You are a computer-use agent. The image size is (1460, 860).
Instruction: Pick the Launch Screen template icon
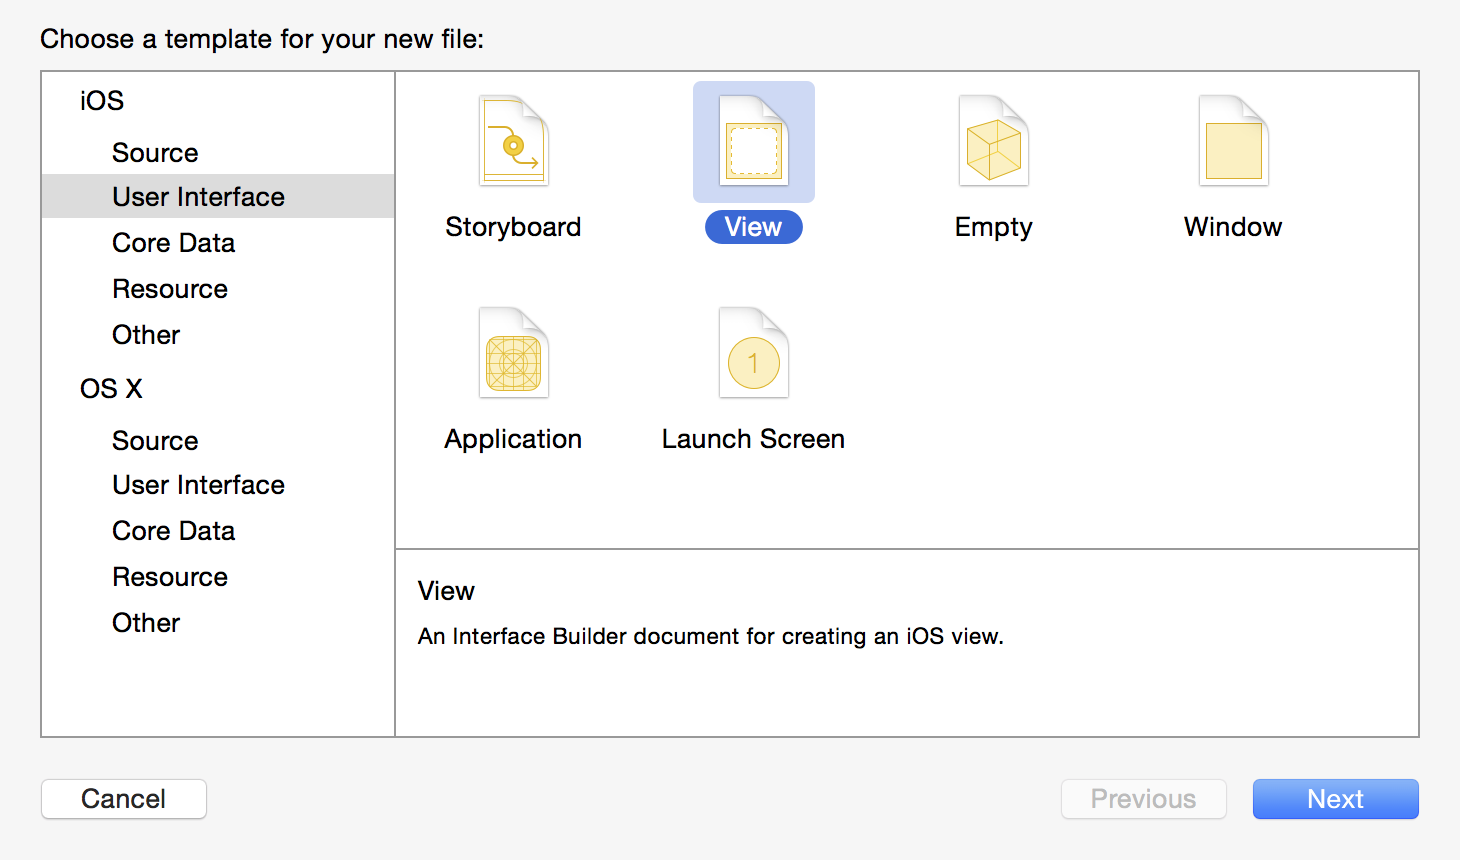point(753,353)
